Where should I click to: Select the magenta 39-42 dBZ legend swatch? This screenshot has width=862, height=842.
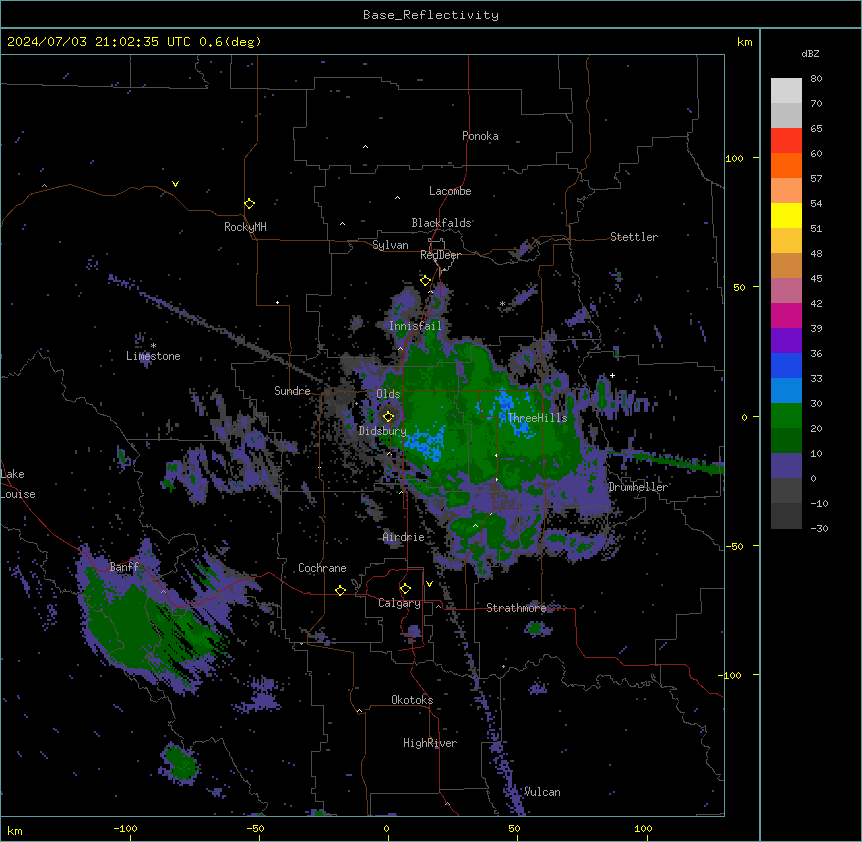coord(786,315)
